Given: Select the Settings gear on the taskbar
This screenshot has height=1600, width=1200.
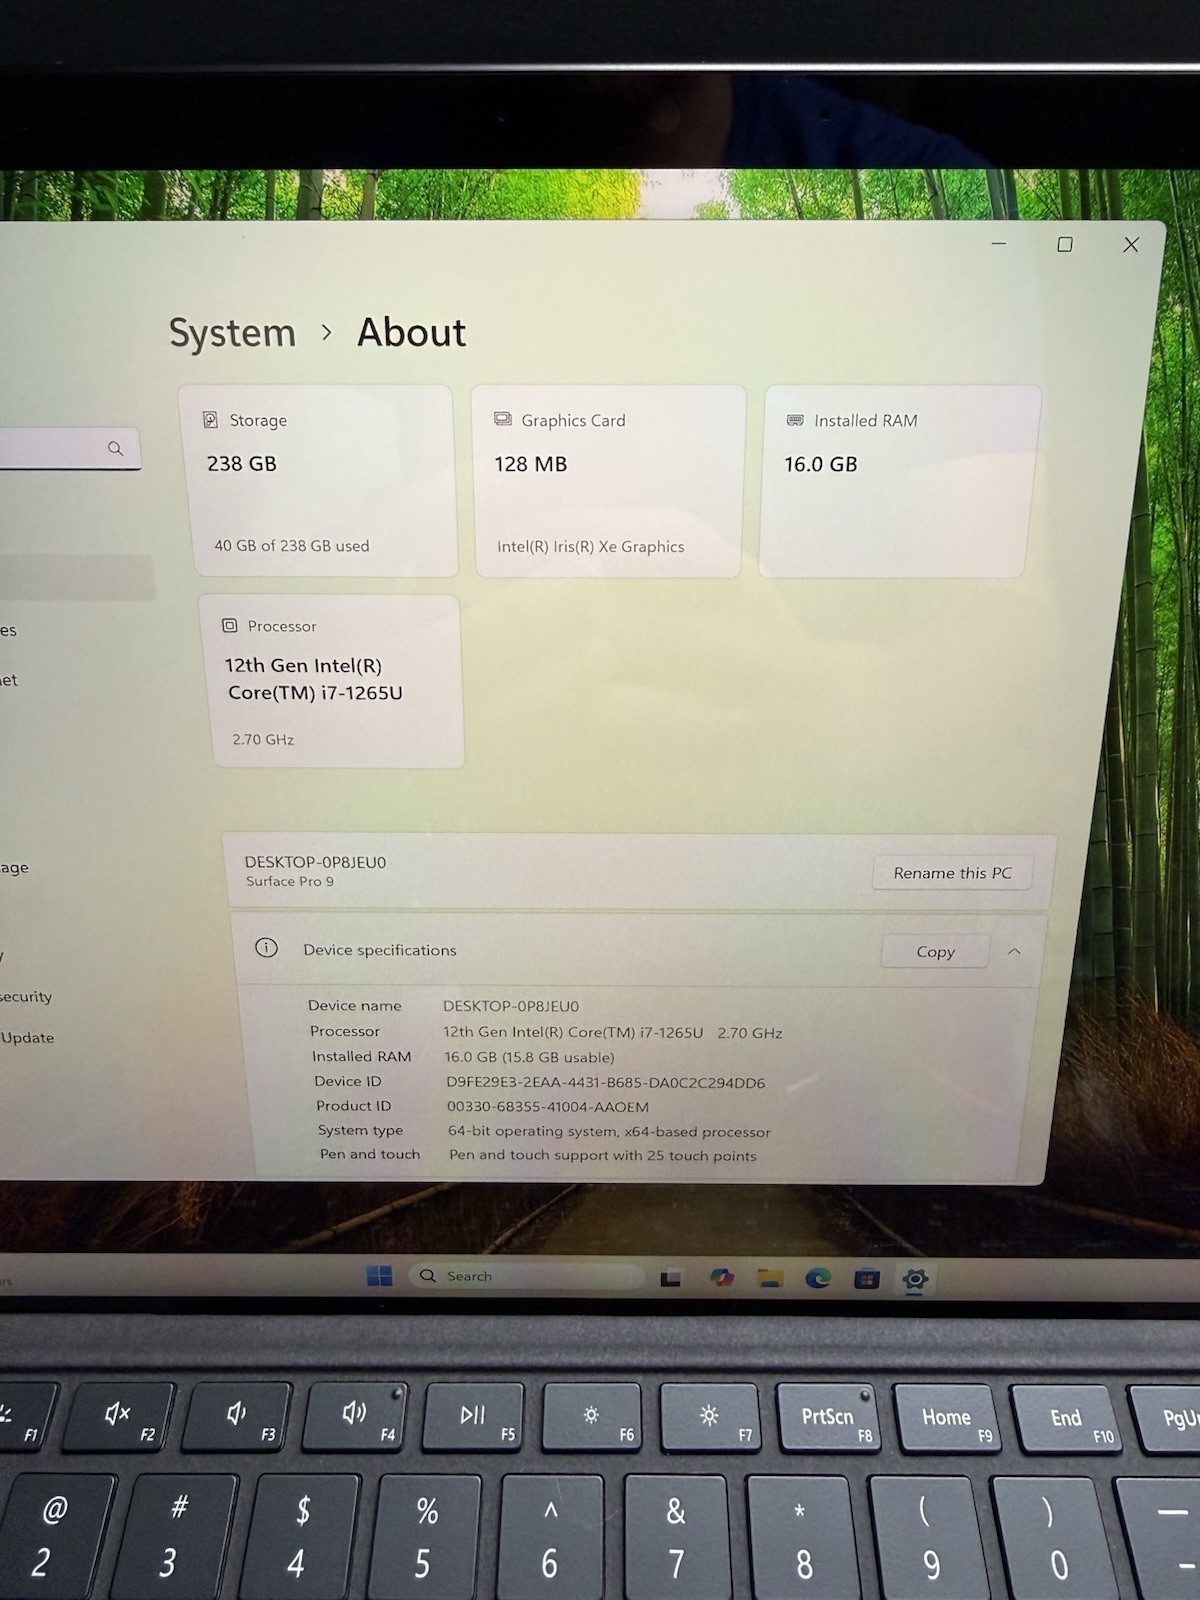Looking at the screenshot, I should pyautogui.click(x=915, y=1278).
